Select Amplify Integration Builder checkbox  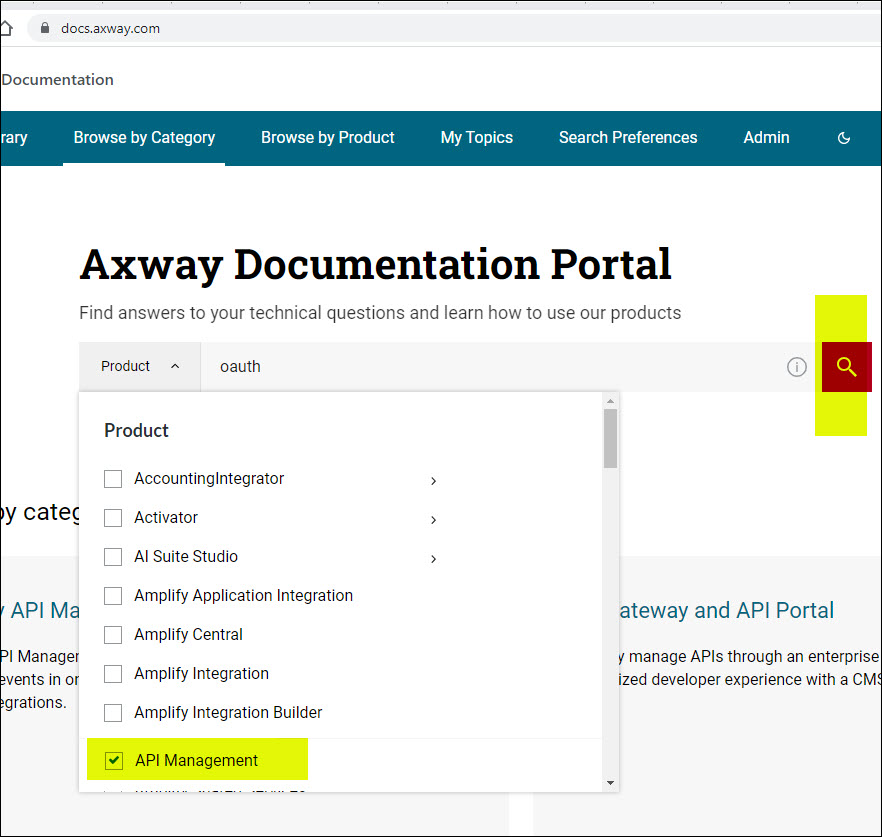tap(113, 713)
